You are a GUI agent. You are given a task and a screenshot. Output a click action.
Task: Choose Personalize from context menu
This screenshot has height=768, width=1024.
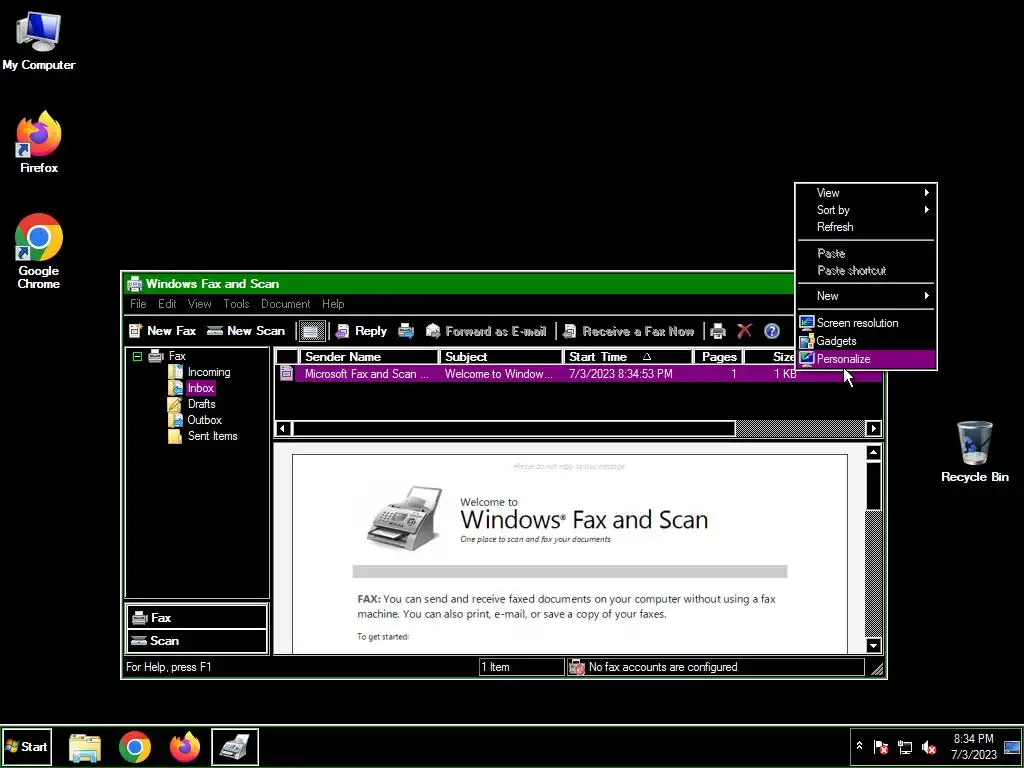(866, 359)
